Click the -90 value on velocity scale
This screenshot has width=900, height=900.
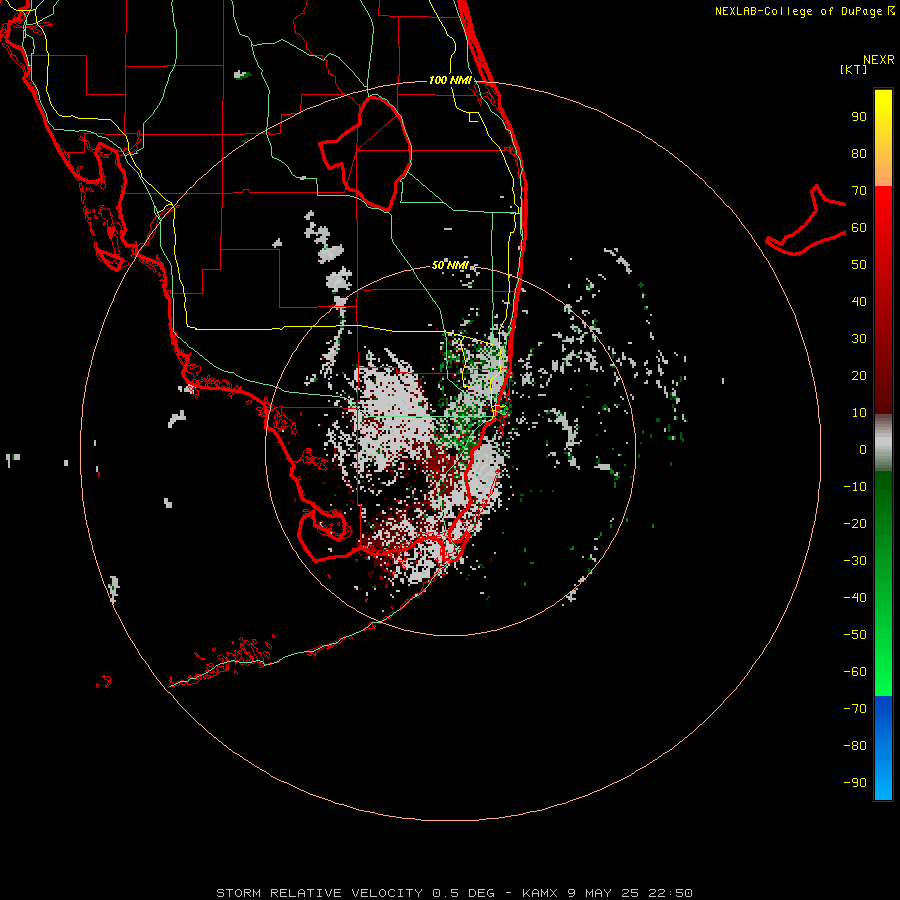pos(855,783)
